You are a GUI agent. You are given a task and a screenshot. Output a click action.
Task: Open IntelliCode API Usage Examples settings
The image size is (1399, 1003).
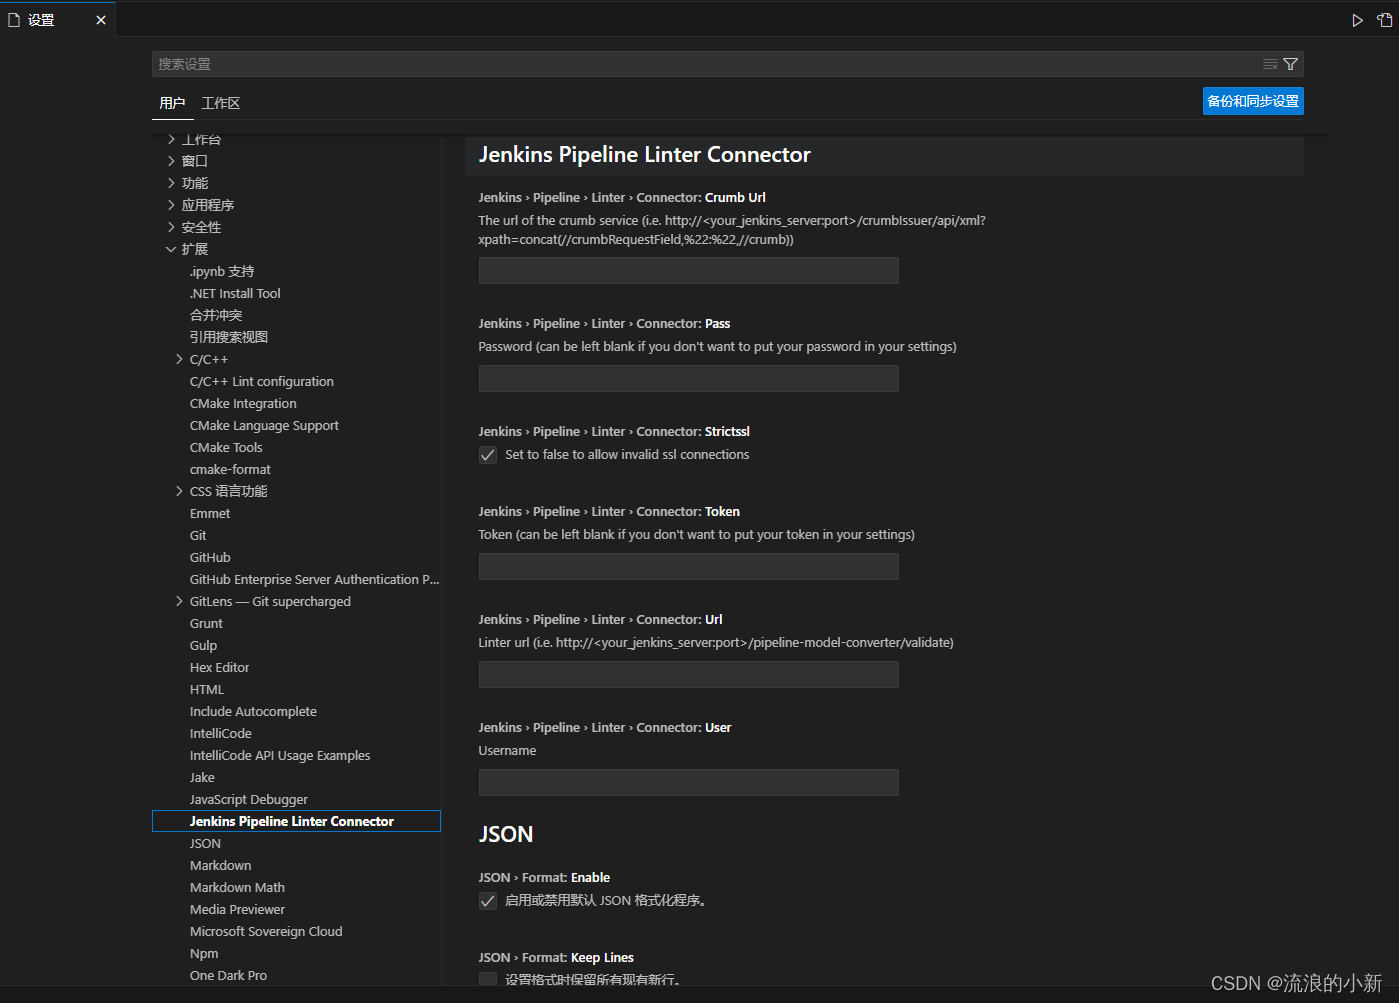pos(280,755)
